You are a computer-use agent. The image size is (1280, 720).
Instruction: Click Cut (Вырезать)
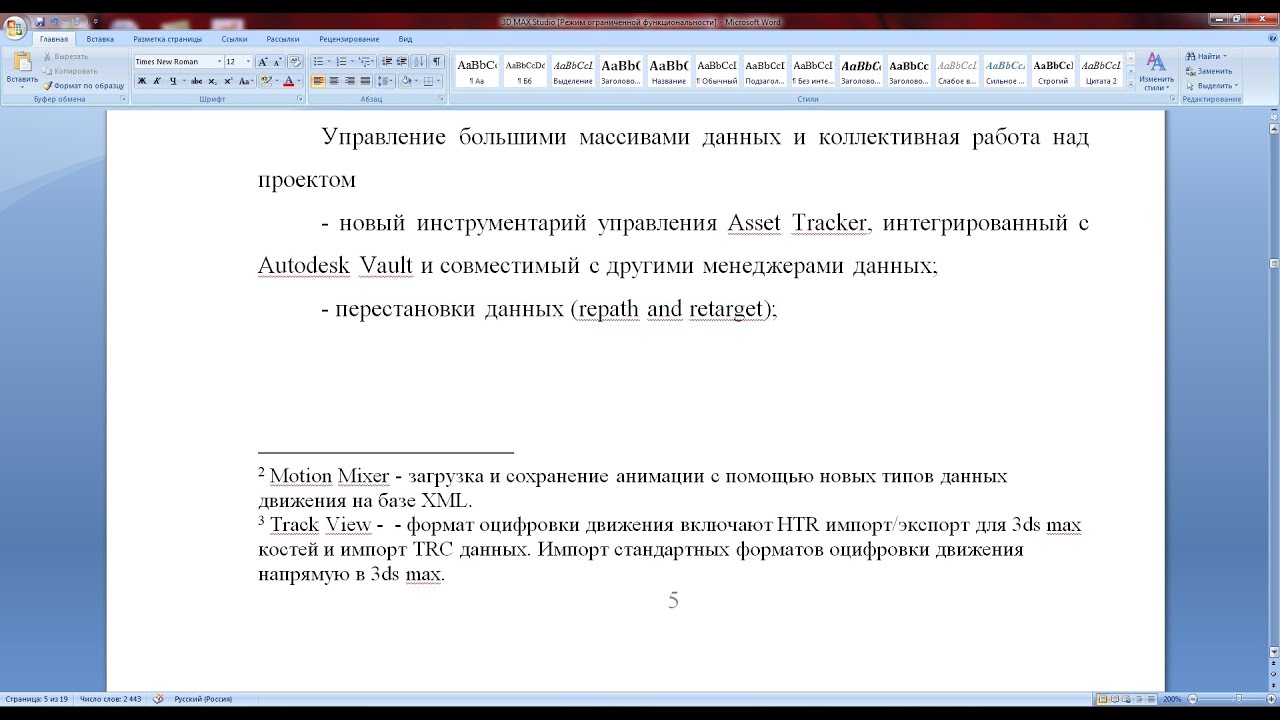(66, 56)
